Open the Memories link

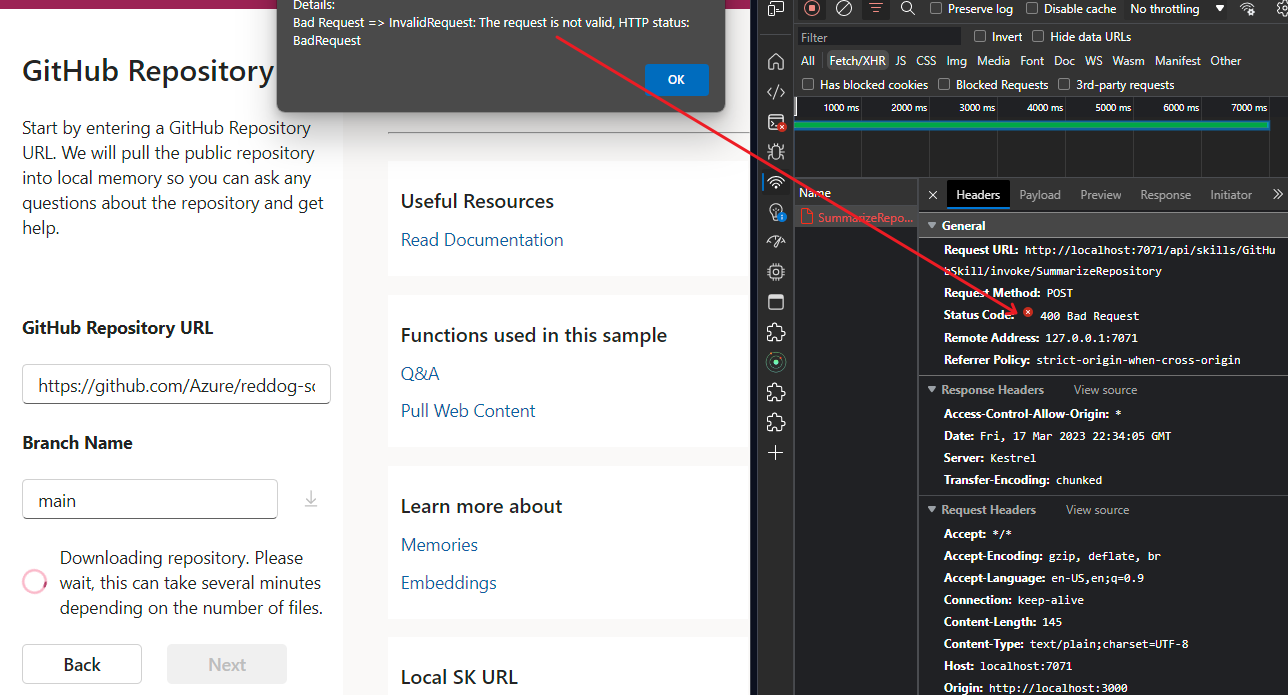[439, 545]
